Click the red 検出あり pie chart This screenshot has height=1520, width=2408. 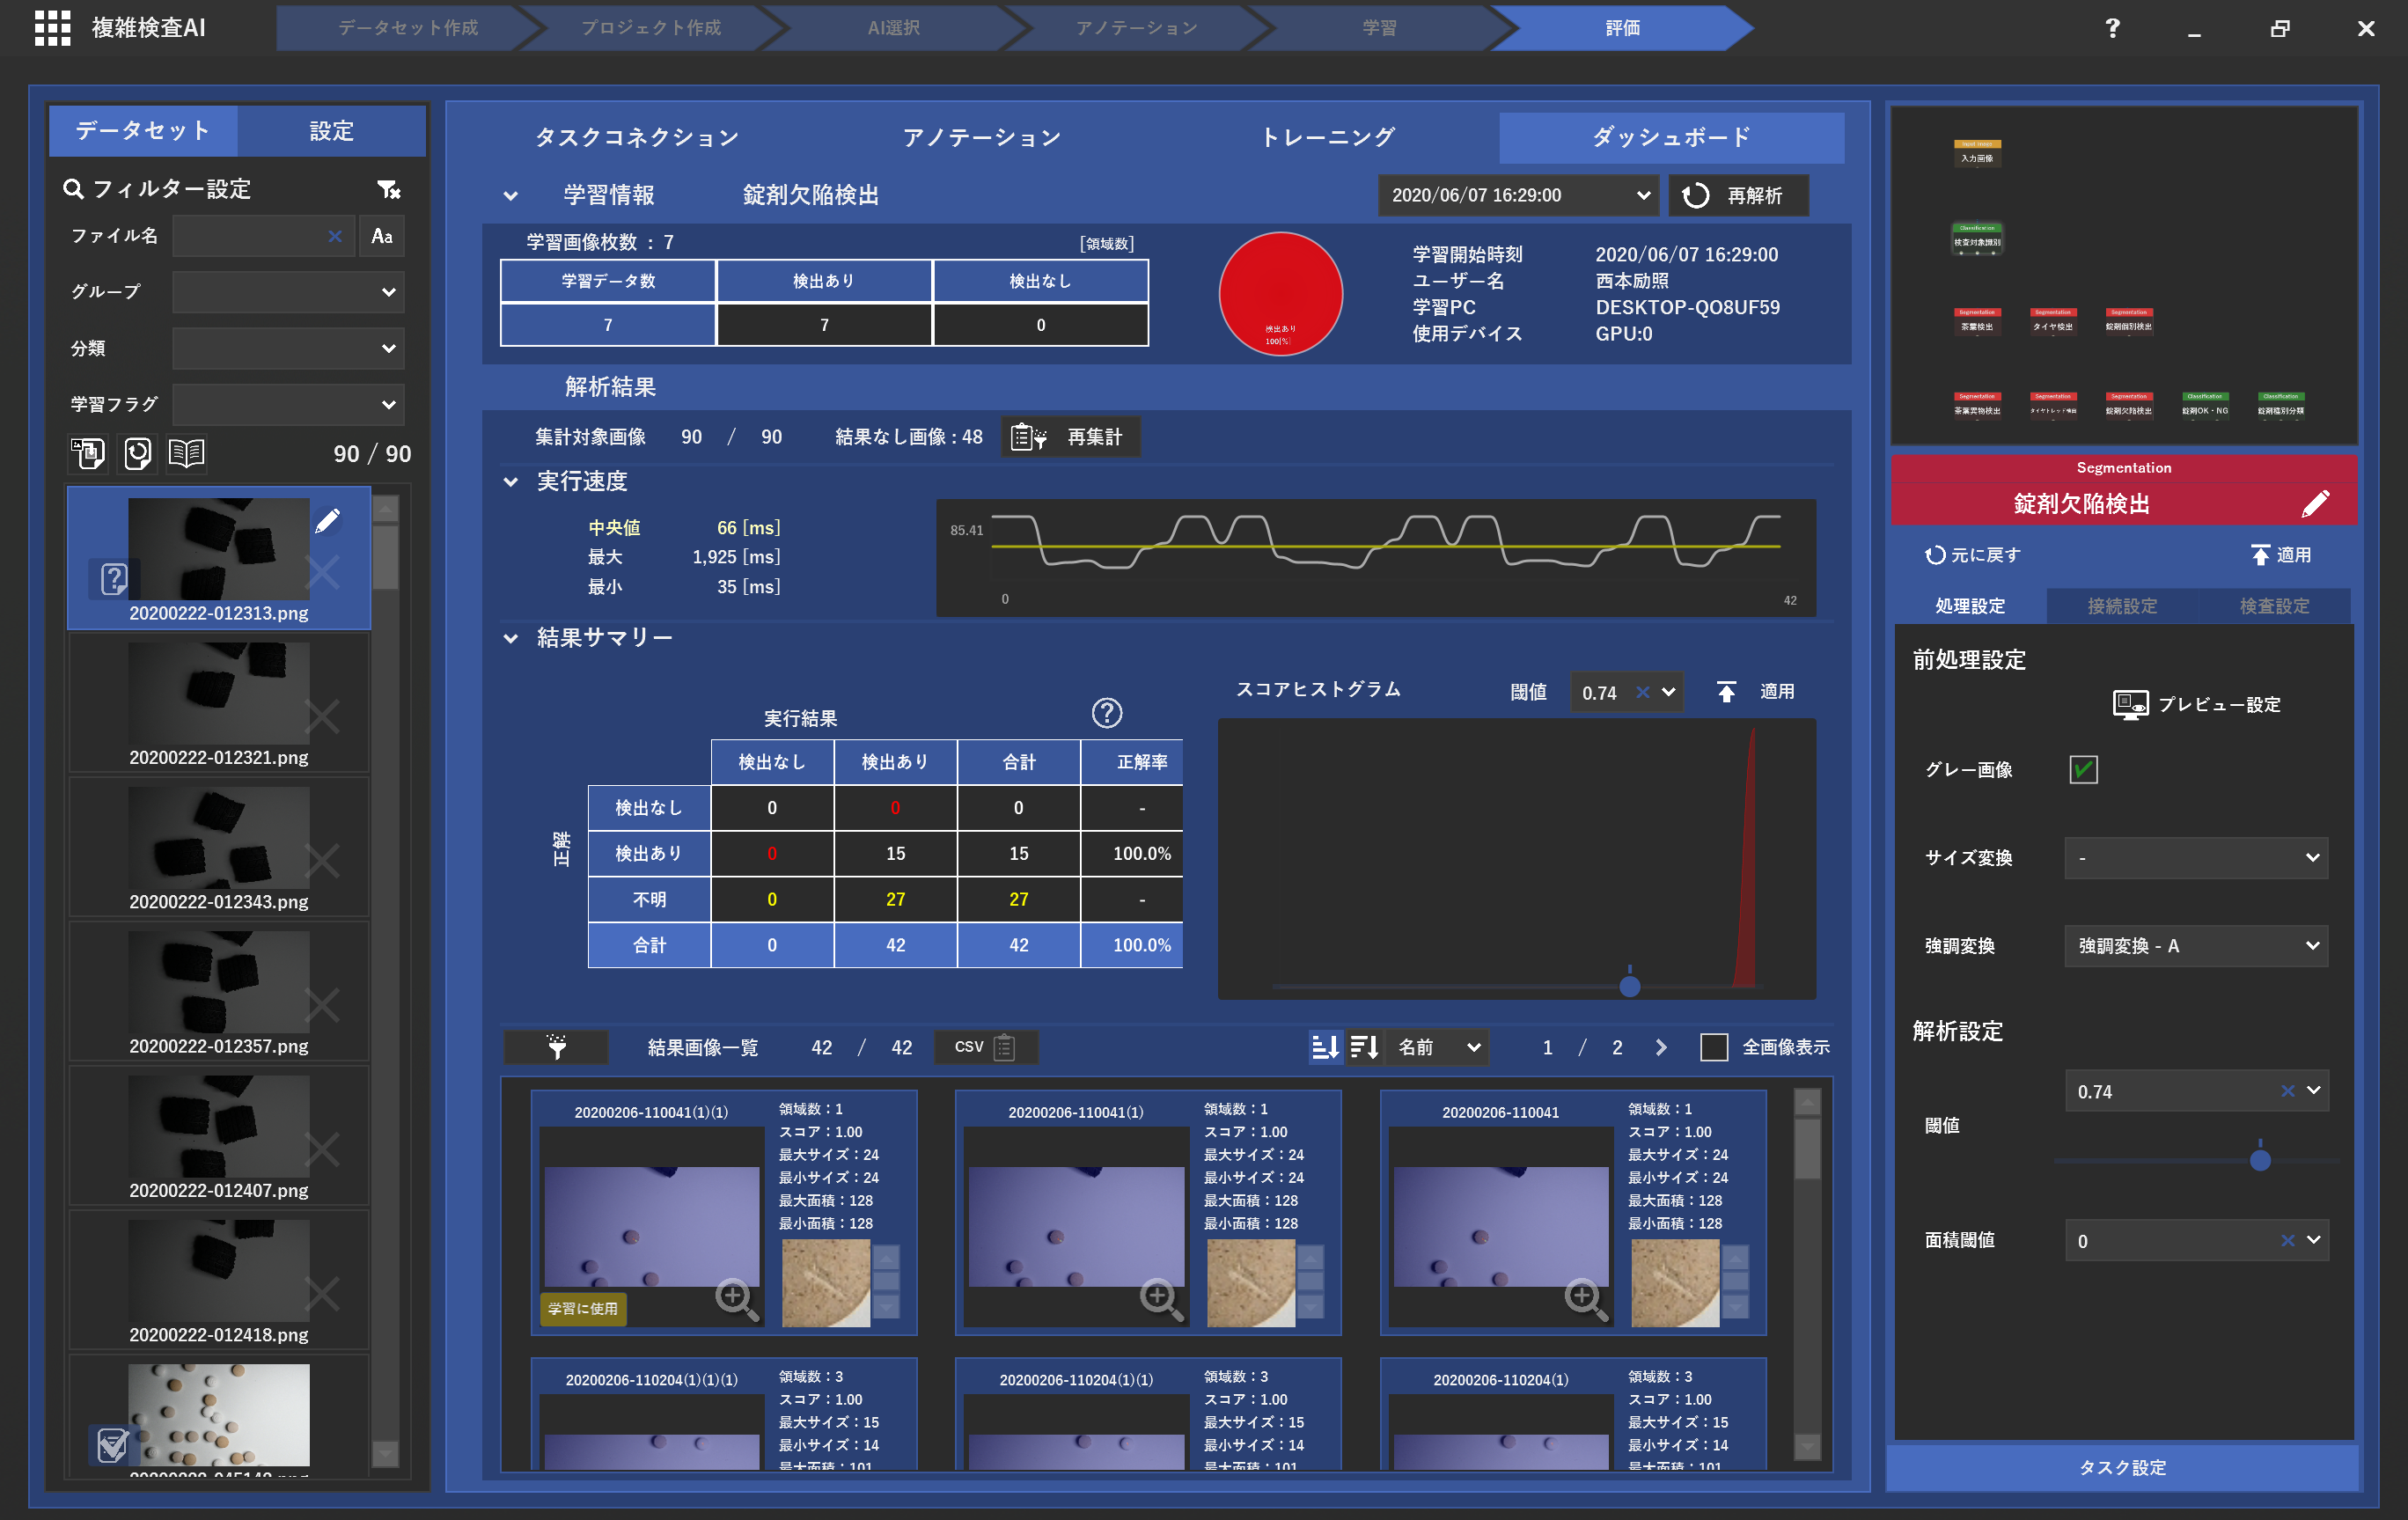coord(1280,294)
